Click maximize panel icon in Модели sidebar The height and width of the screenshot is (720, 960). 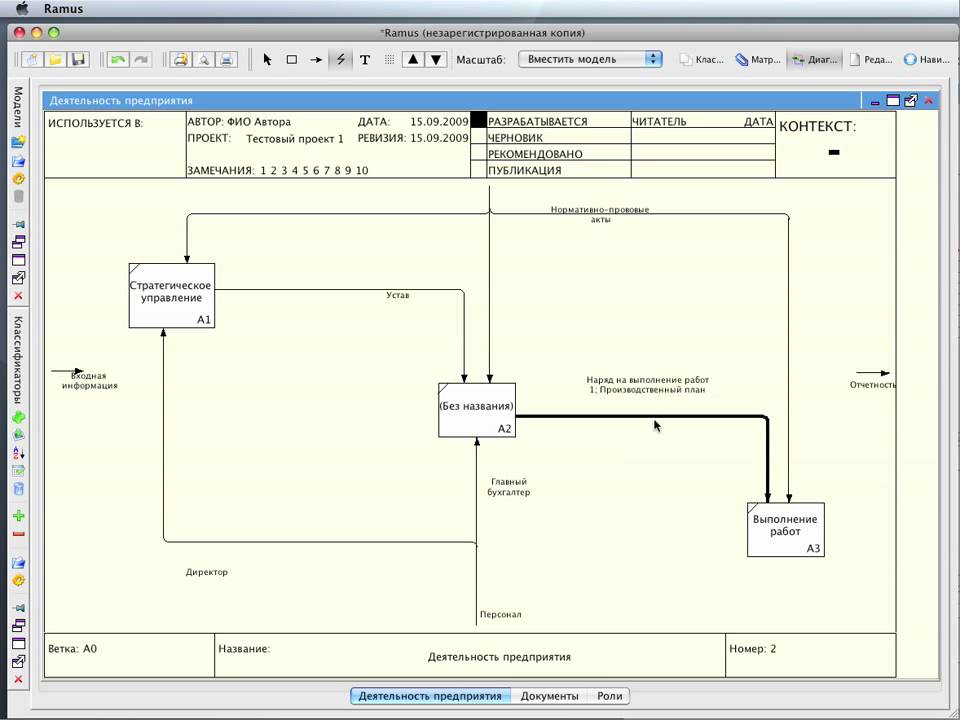pyautogui.click(x=18, y=260)
